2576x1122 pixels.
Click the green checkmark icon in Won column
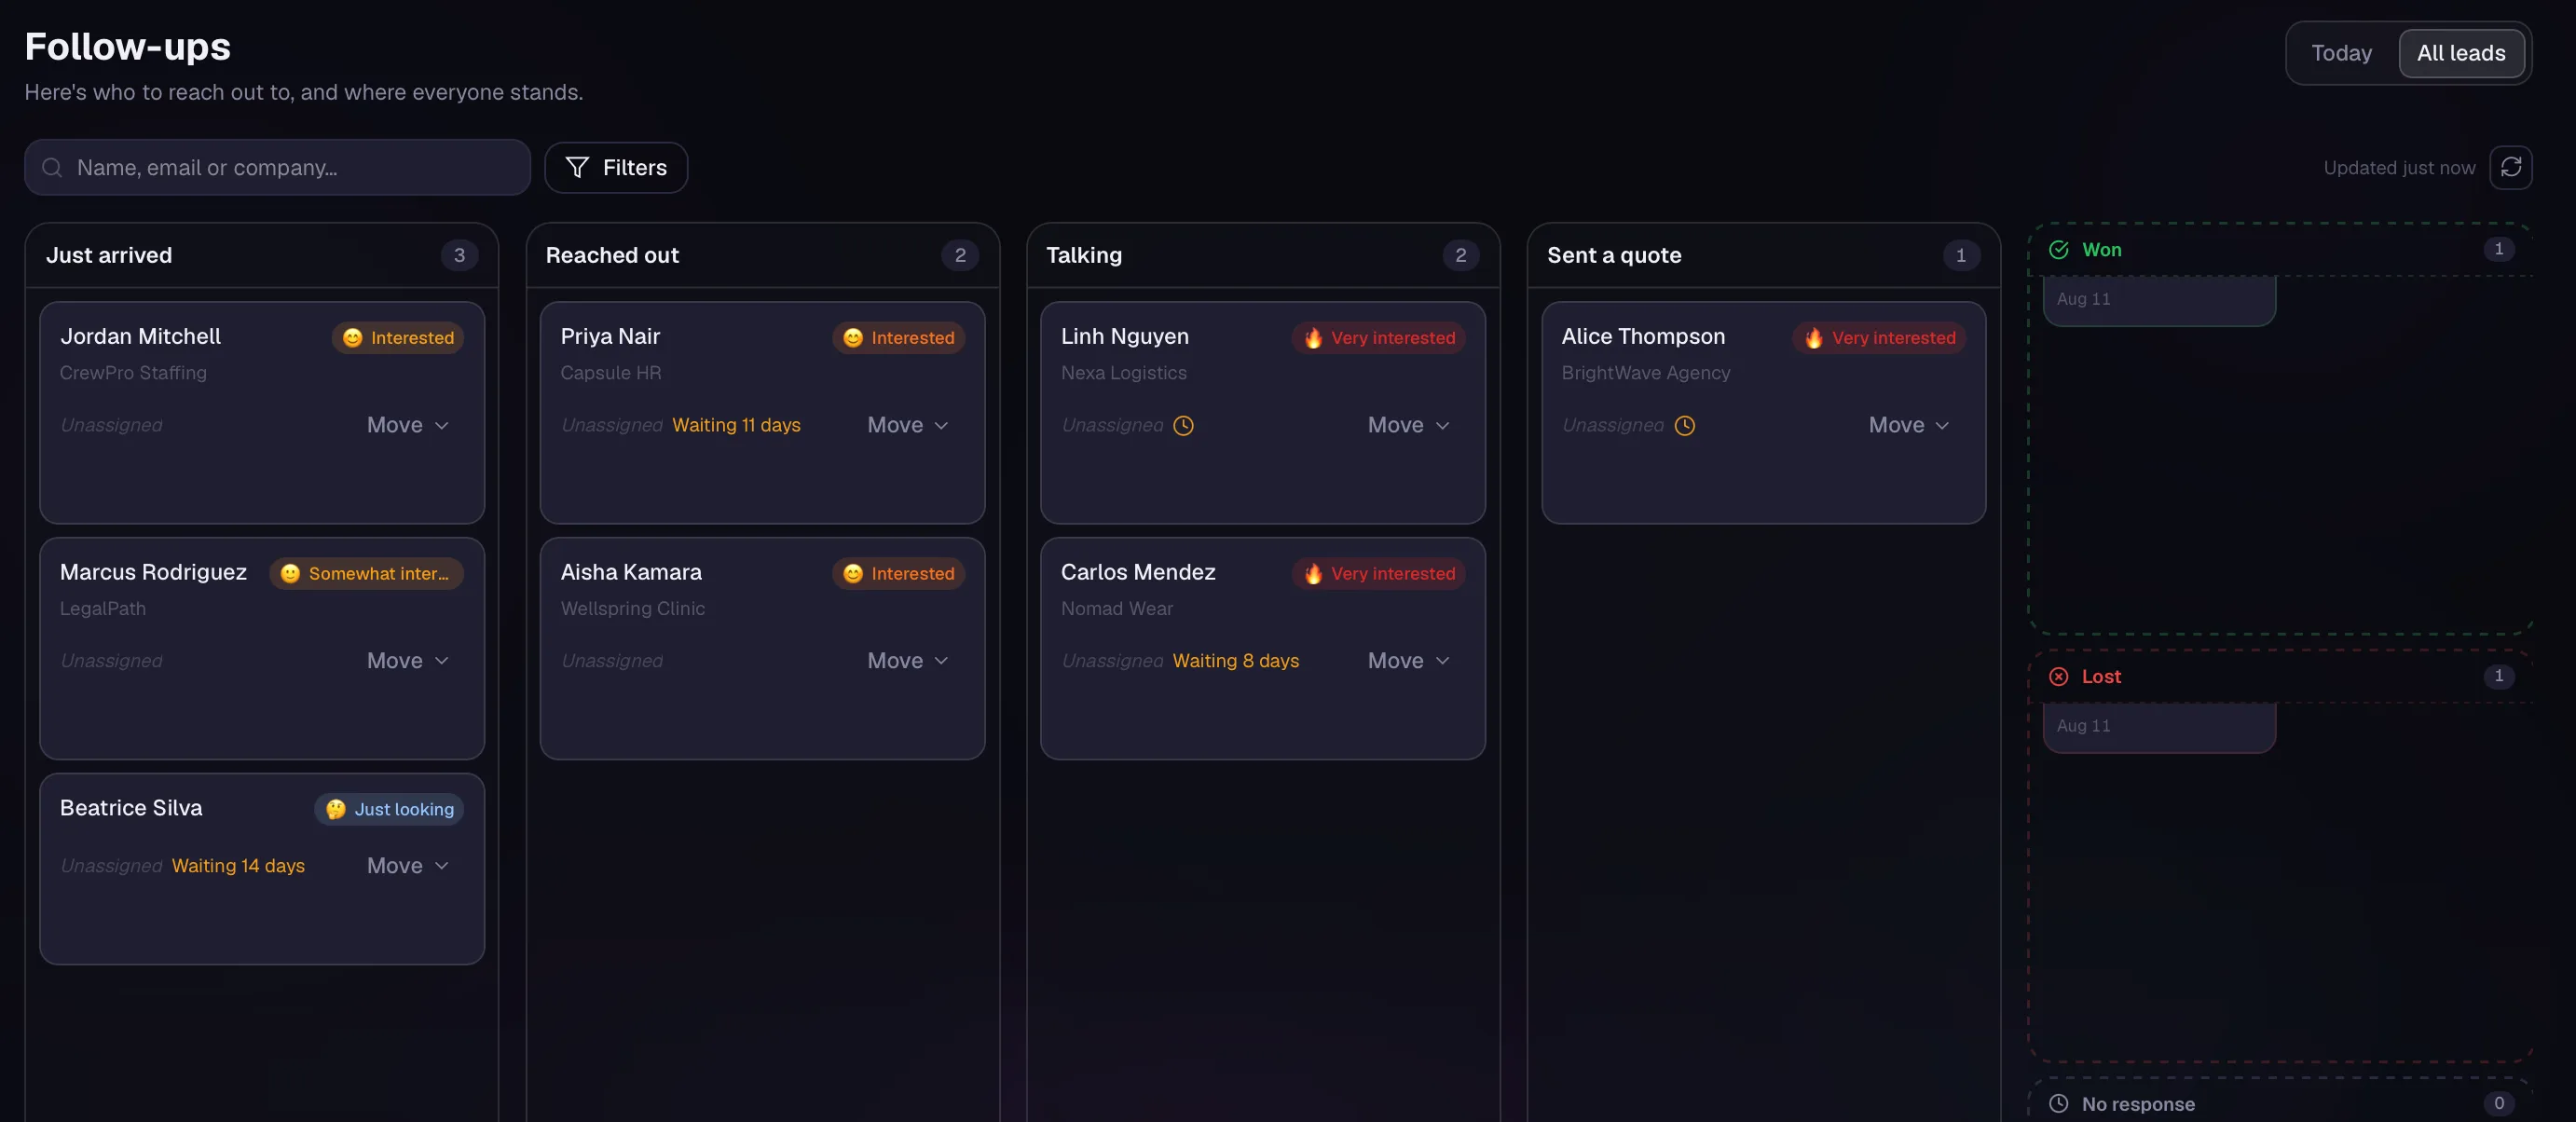coord(2058,250)
